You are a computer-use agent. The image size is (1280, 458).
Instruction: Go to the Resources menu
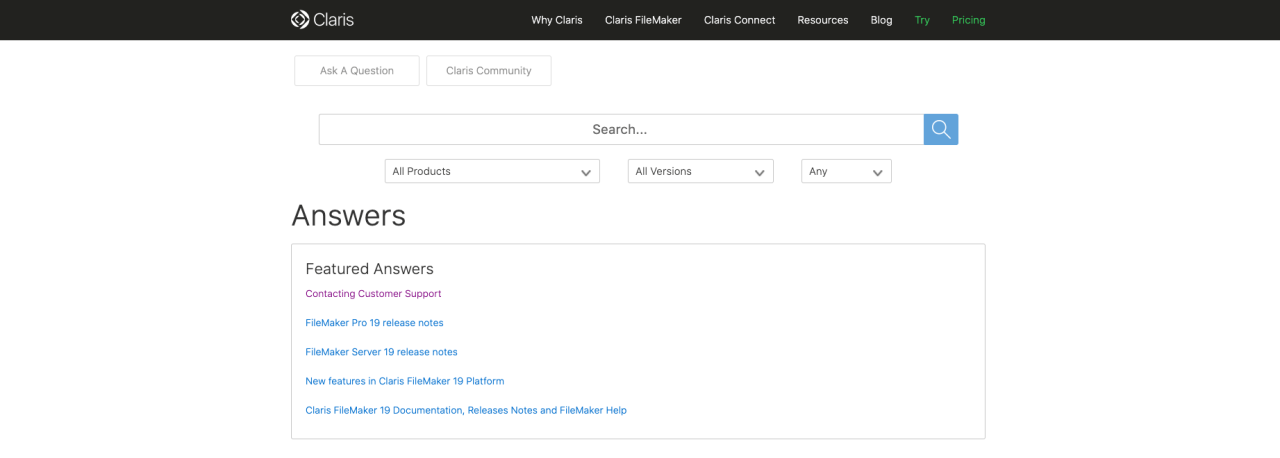823,20
